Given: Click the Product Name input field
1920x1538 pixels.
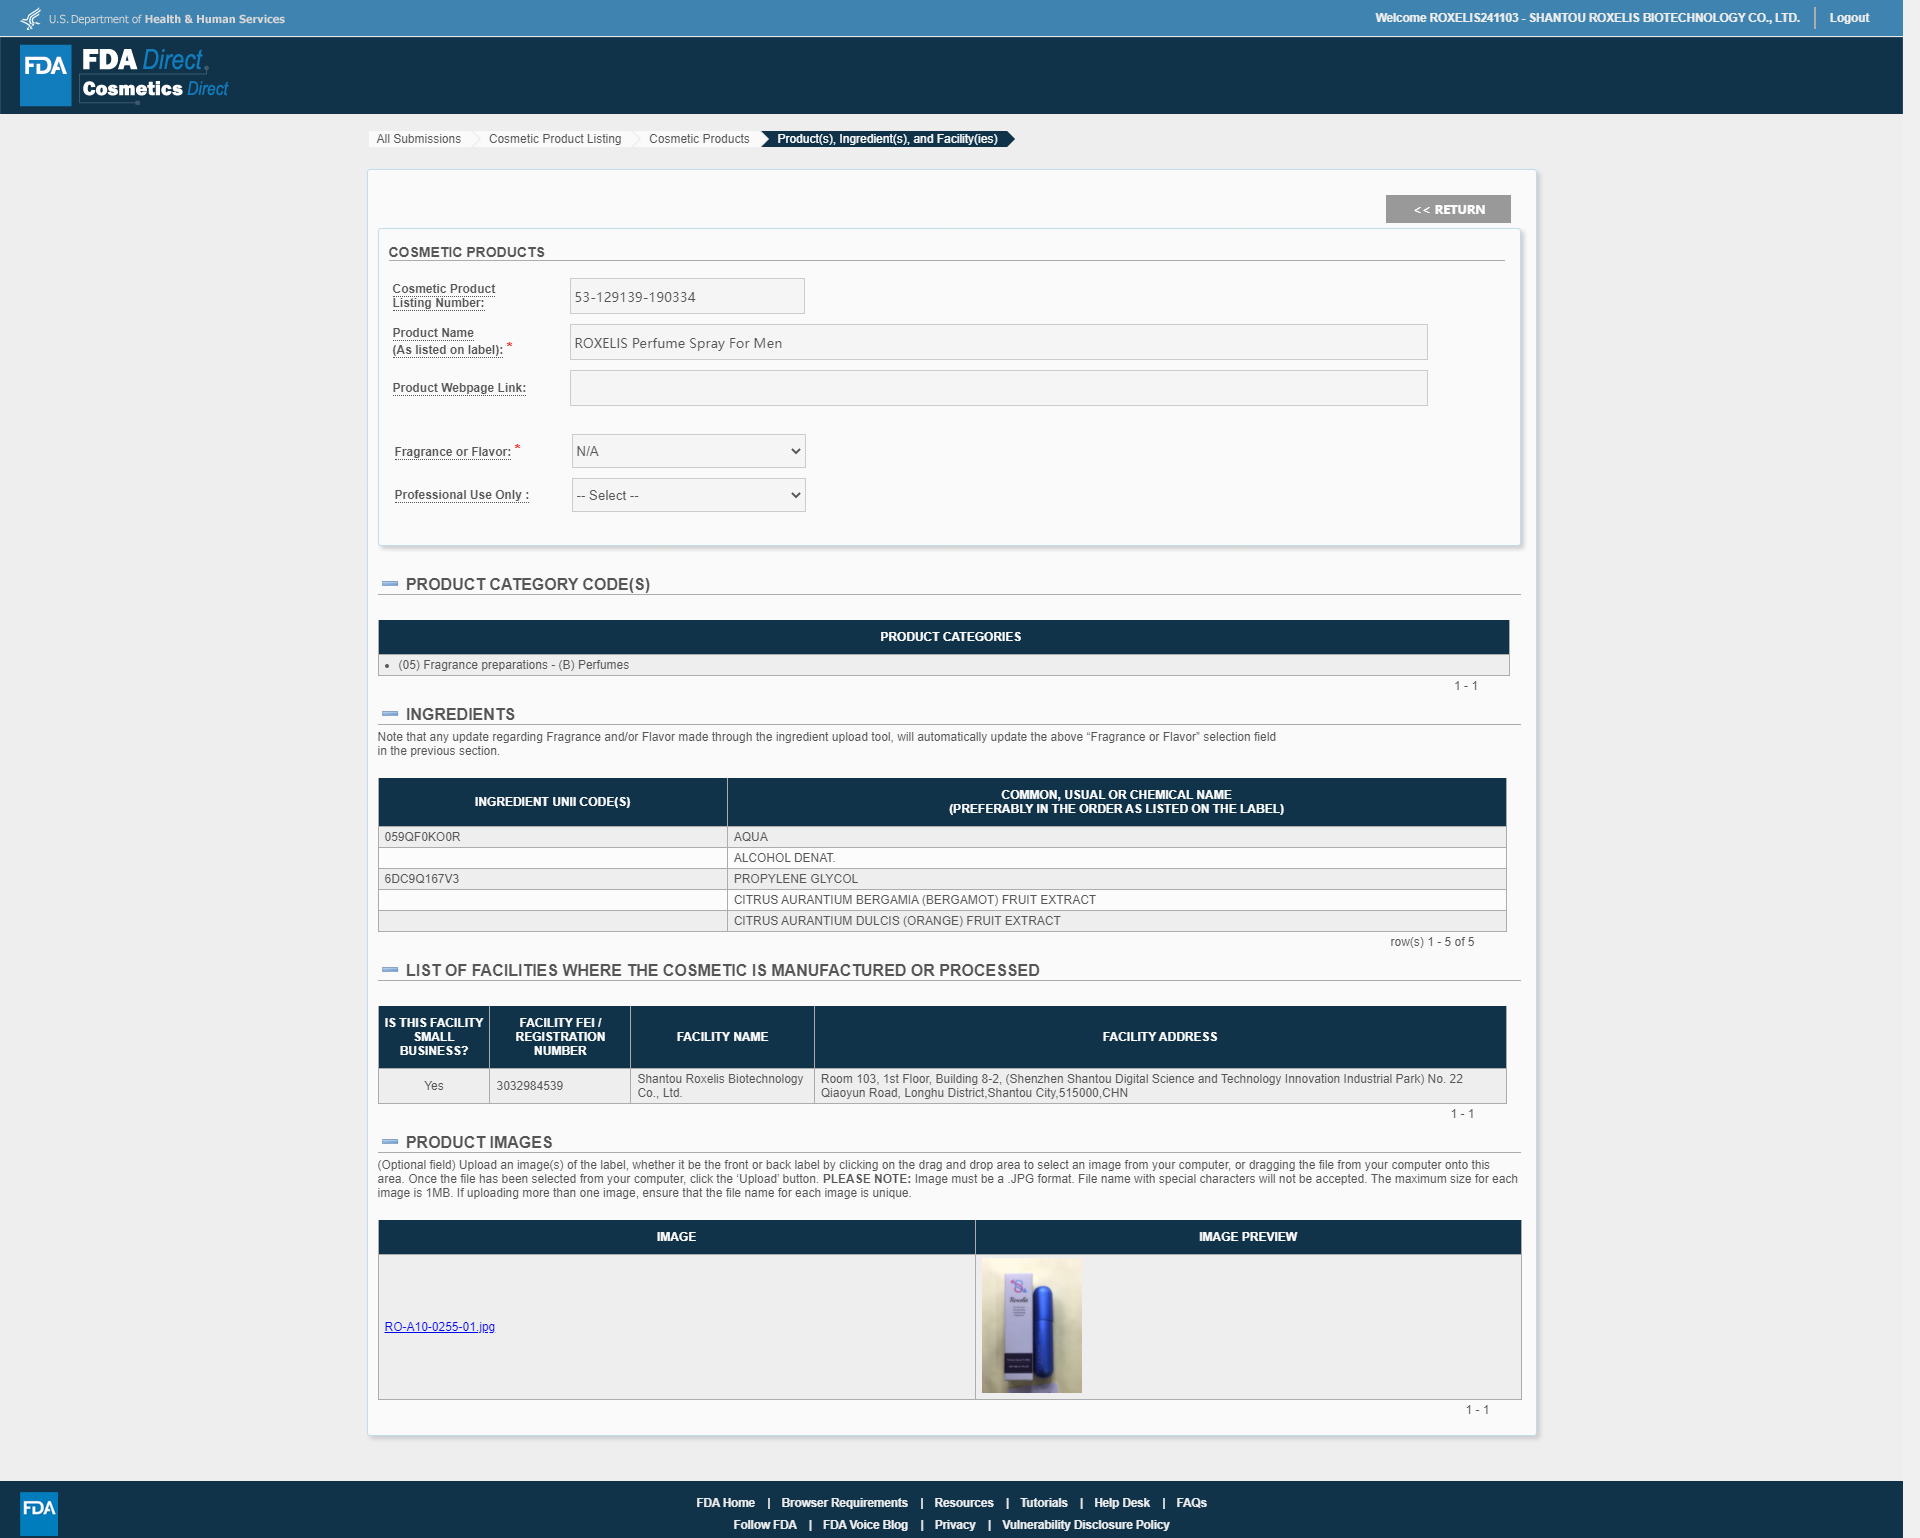Looking at the screenshot, I should [x=998, y=342].
